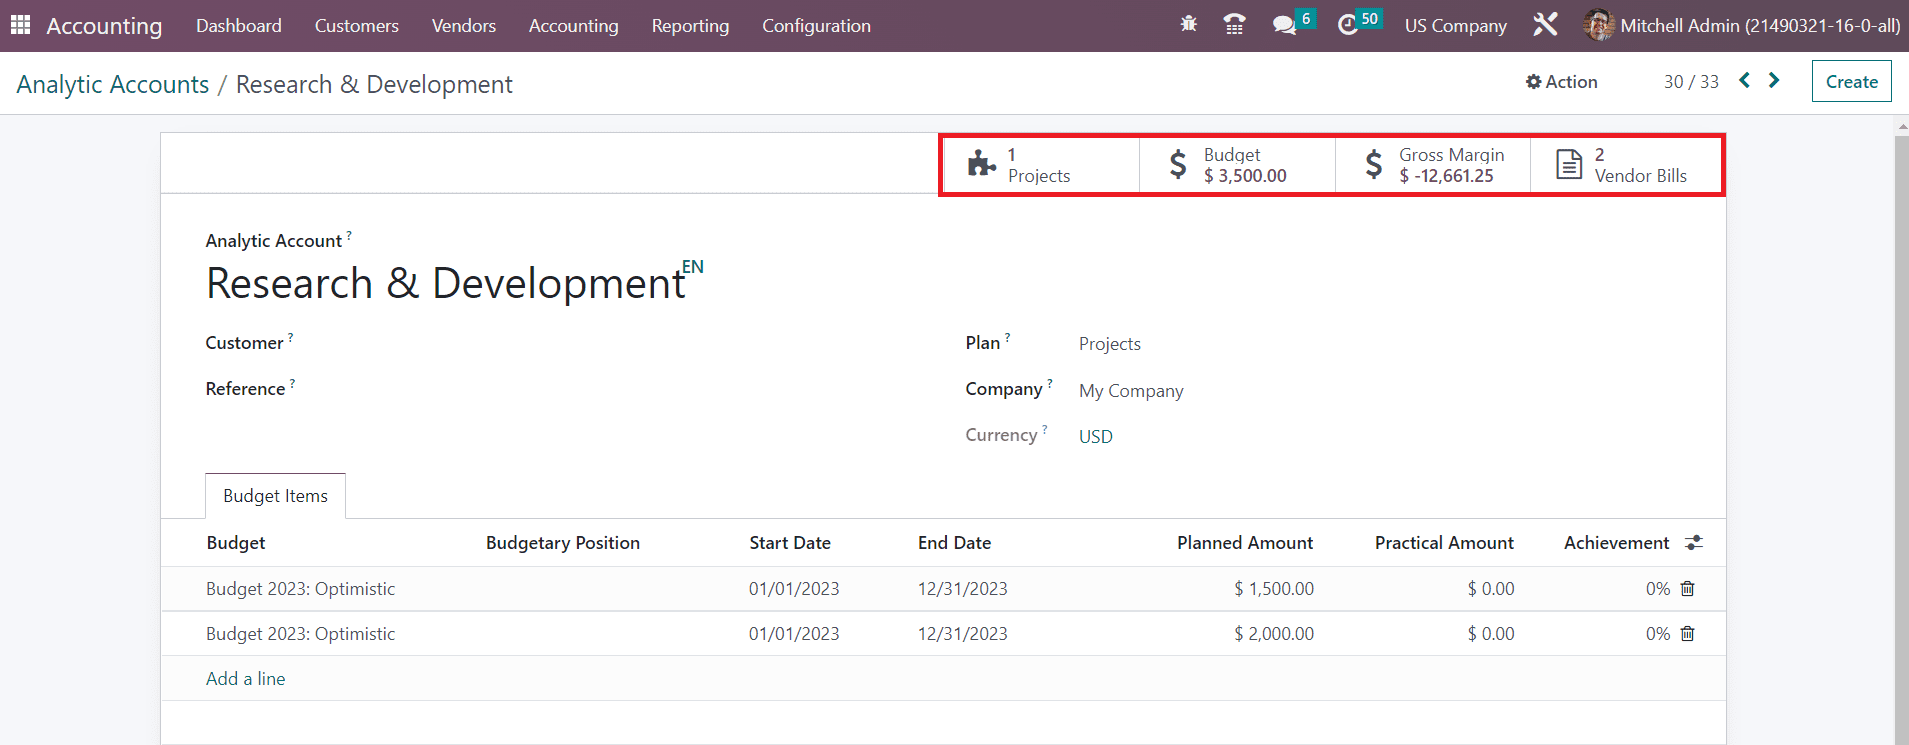Open the VoIP phone icon
Image resolution: width=1909 pixels, height=745 pixels.
coord(1234,25)
